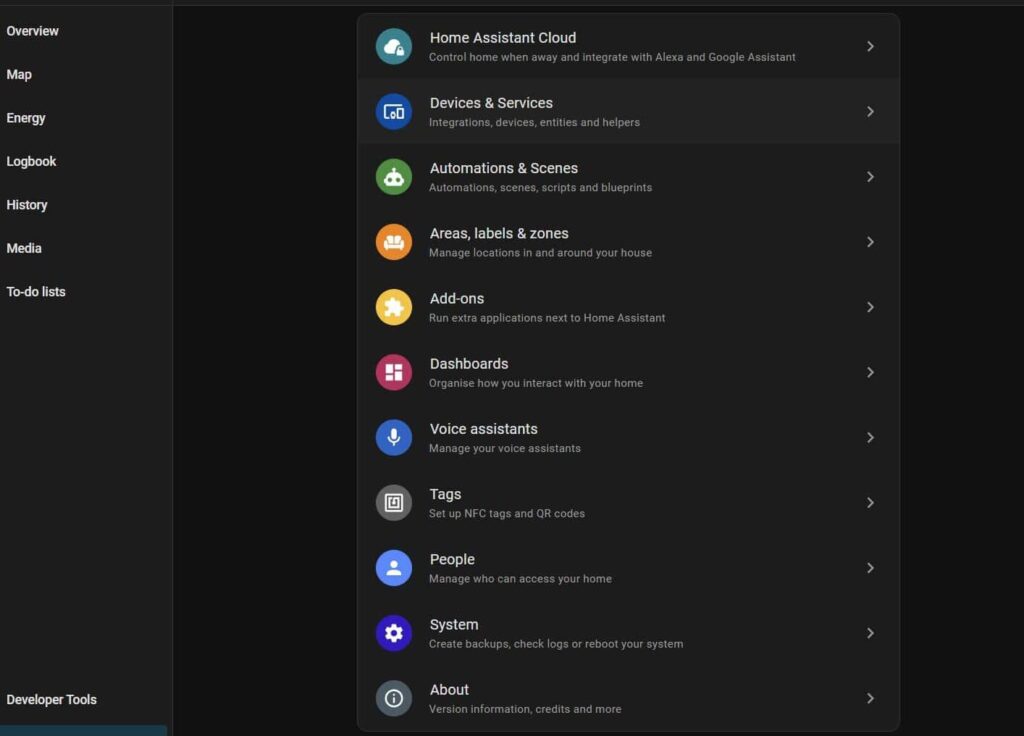Open the System title

pos(454,625)
